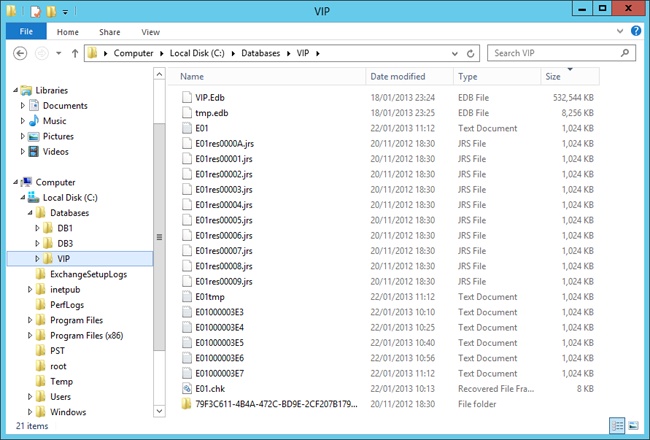The height and width of the screenshot is (440, 650).
Task: Click the blue Help question mark icon
Action: pos(636,31)
